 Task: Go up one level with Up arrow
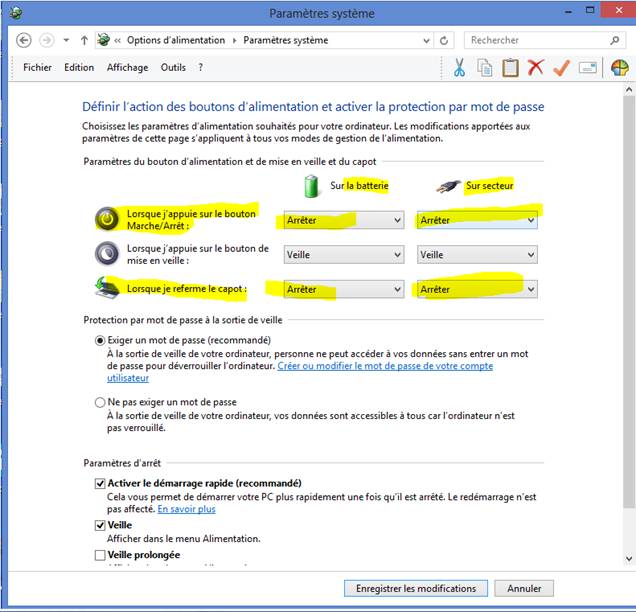(84, 41)
